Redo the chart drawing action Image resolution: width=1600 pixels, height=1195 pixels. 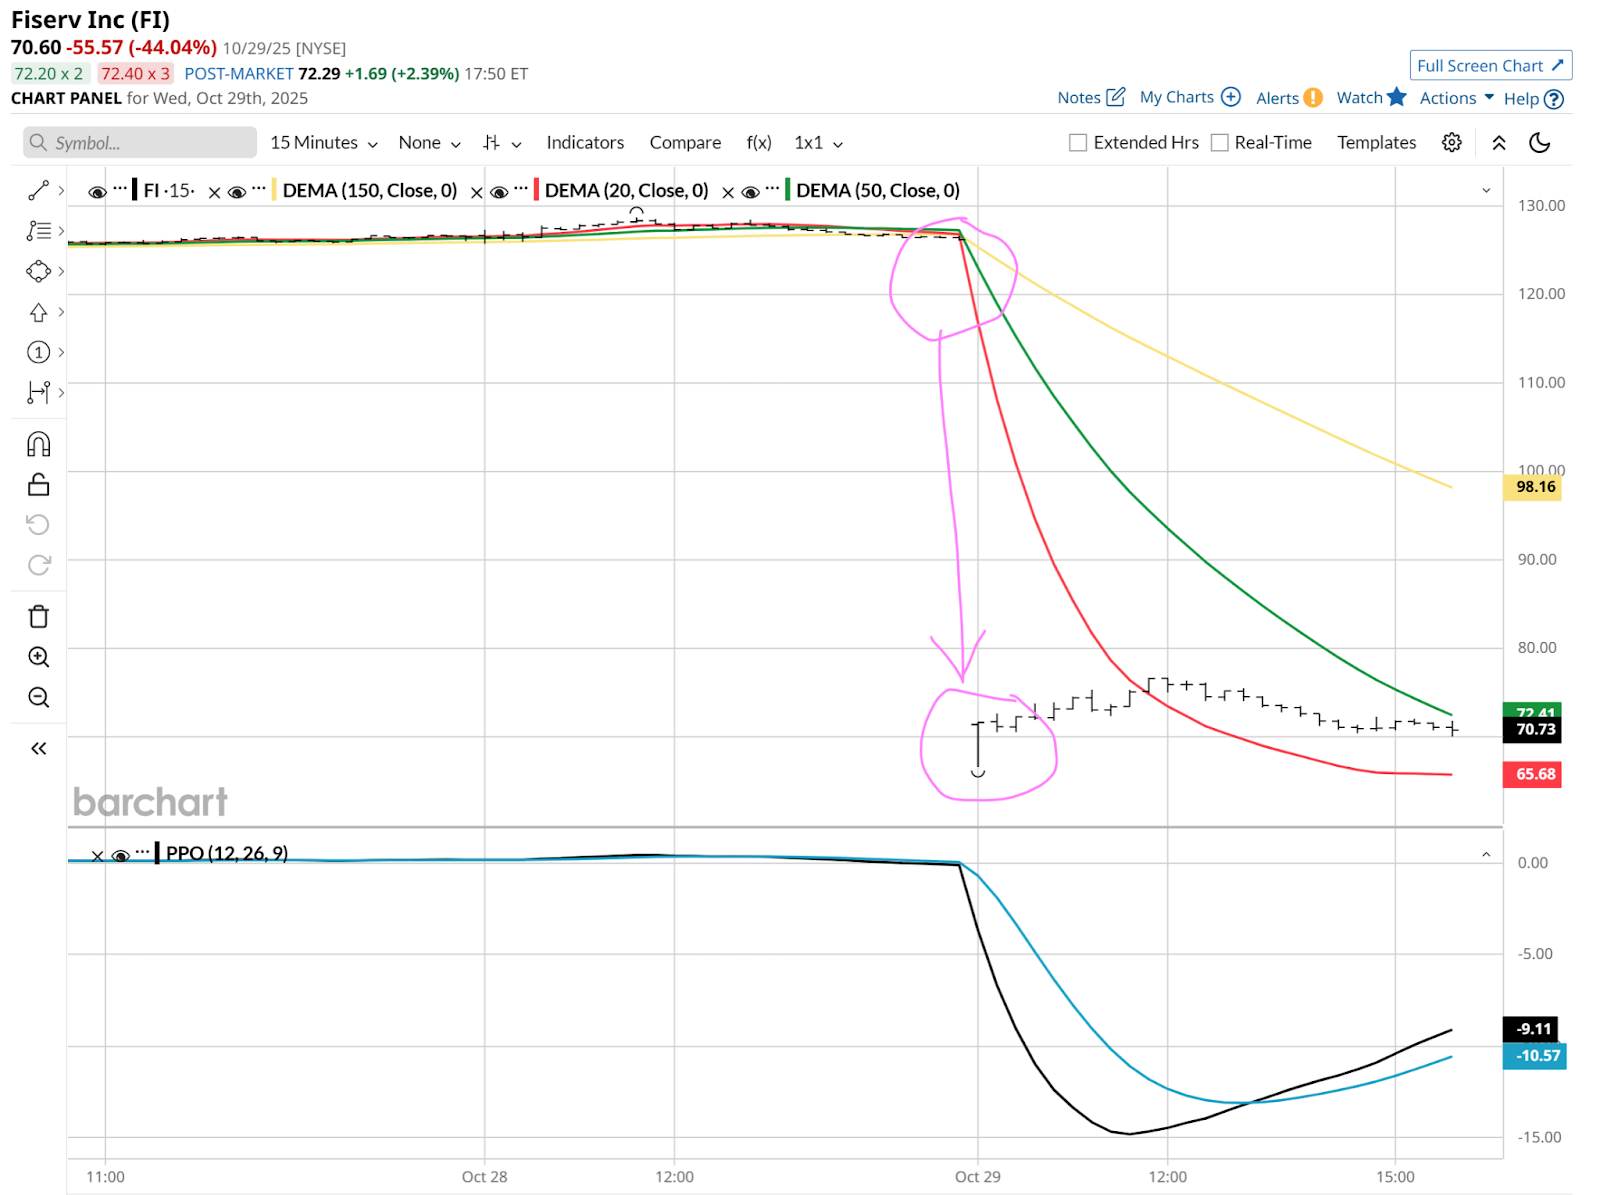point(38,565)
